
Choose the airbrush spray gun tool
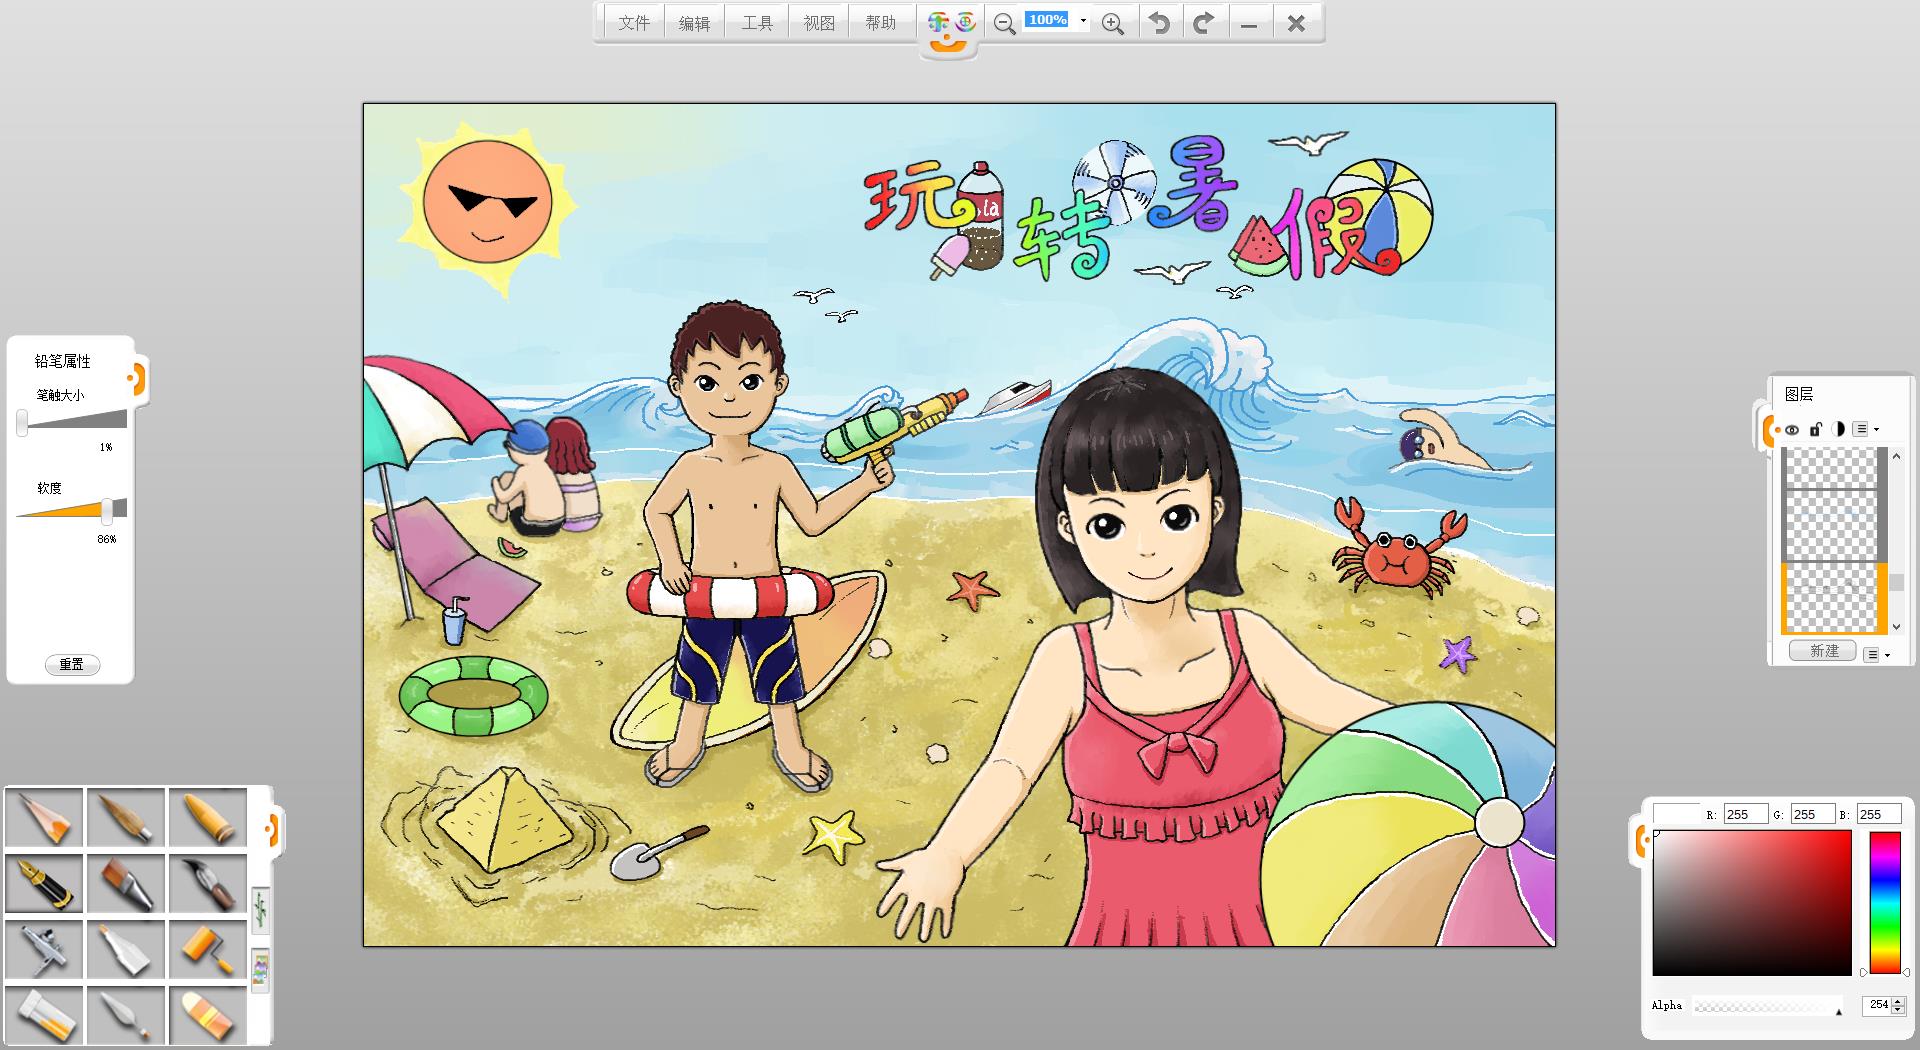click(44, 949)
